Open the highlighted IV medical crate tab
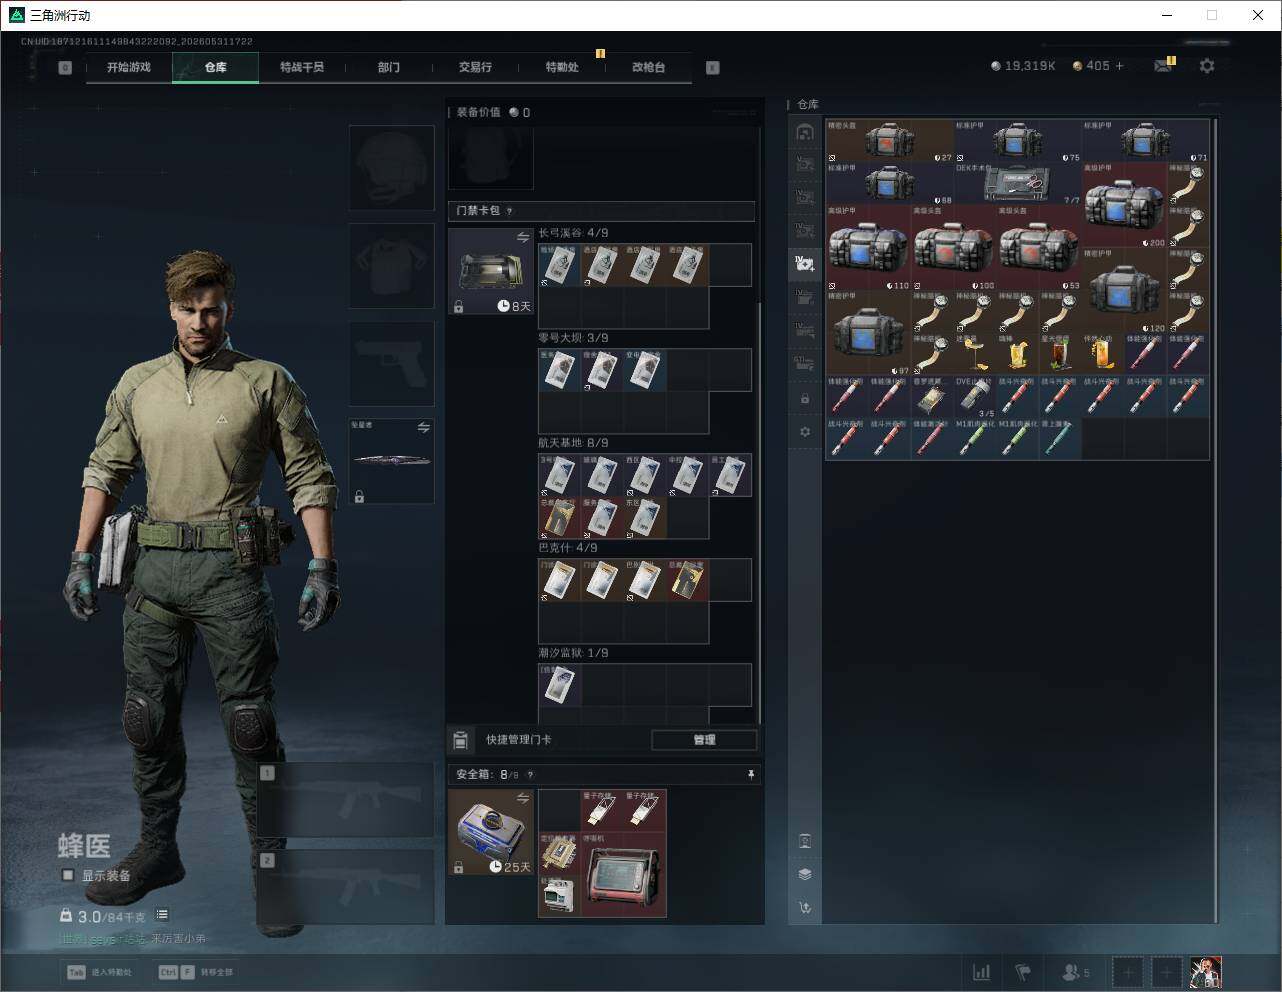This screenshot has width=1282, height=992. [x=805, y=263]
